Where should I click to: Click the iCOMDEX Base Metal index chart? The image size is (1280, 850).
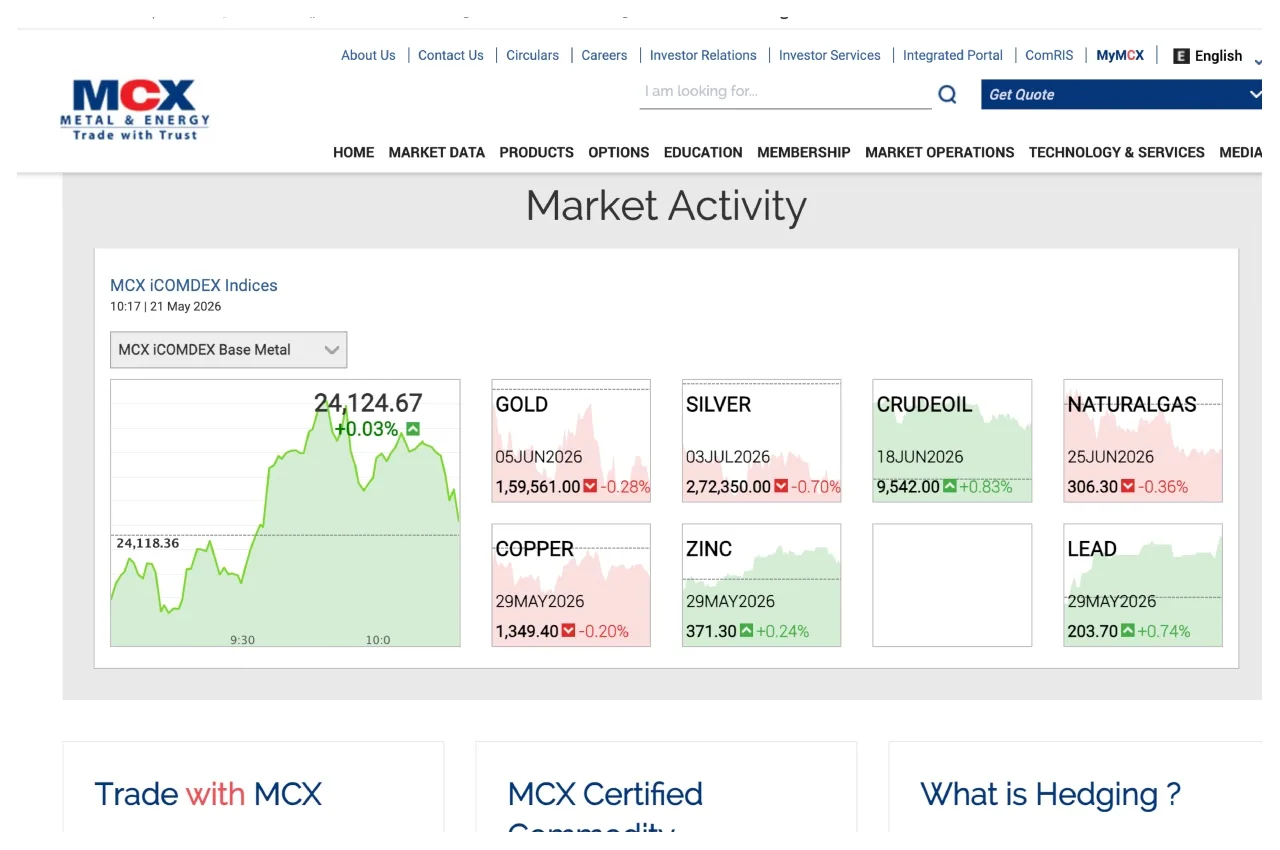tap(285, 513)
